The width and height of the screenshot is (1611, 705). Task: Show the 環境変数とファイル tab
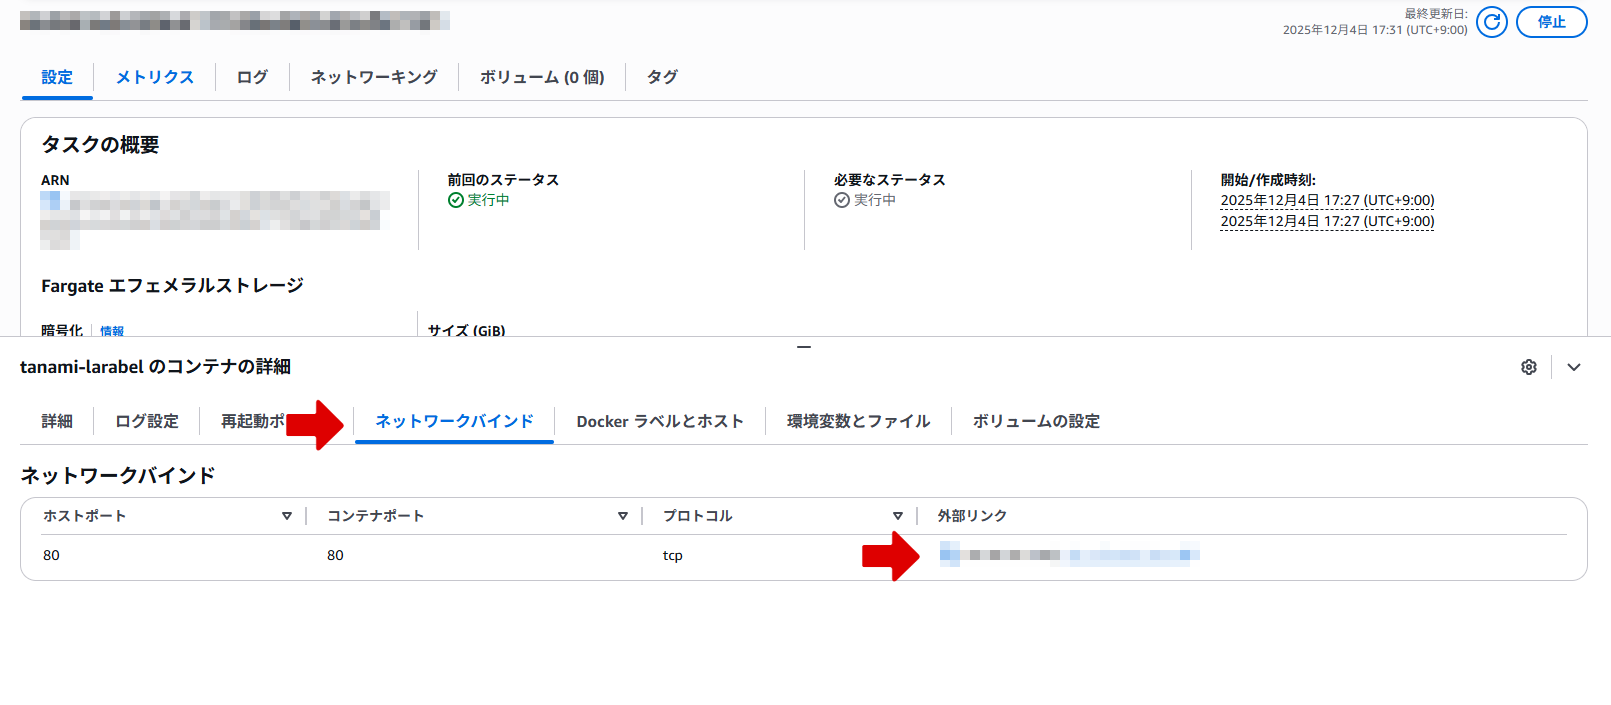pyautogui.click(x=858, y=421)
